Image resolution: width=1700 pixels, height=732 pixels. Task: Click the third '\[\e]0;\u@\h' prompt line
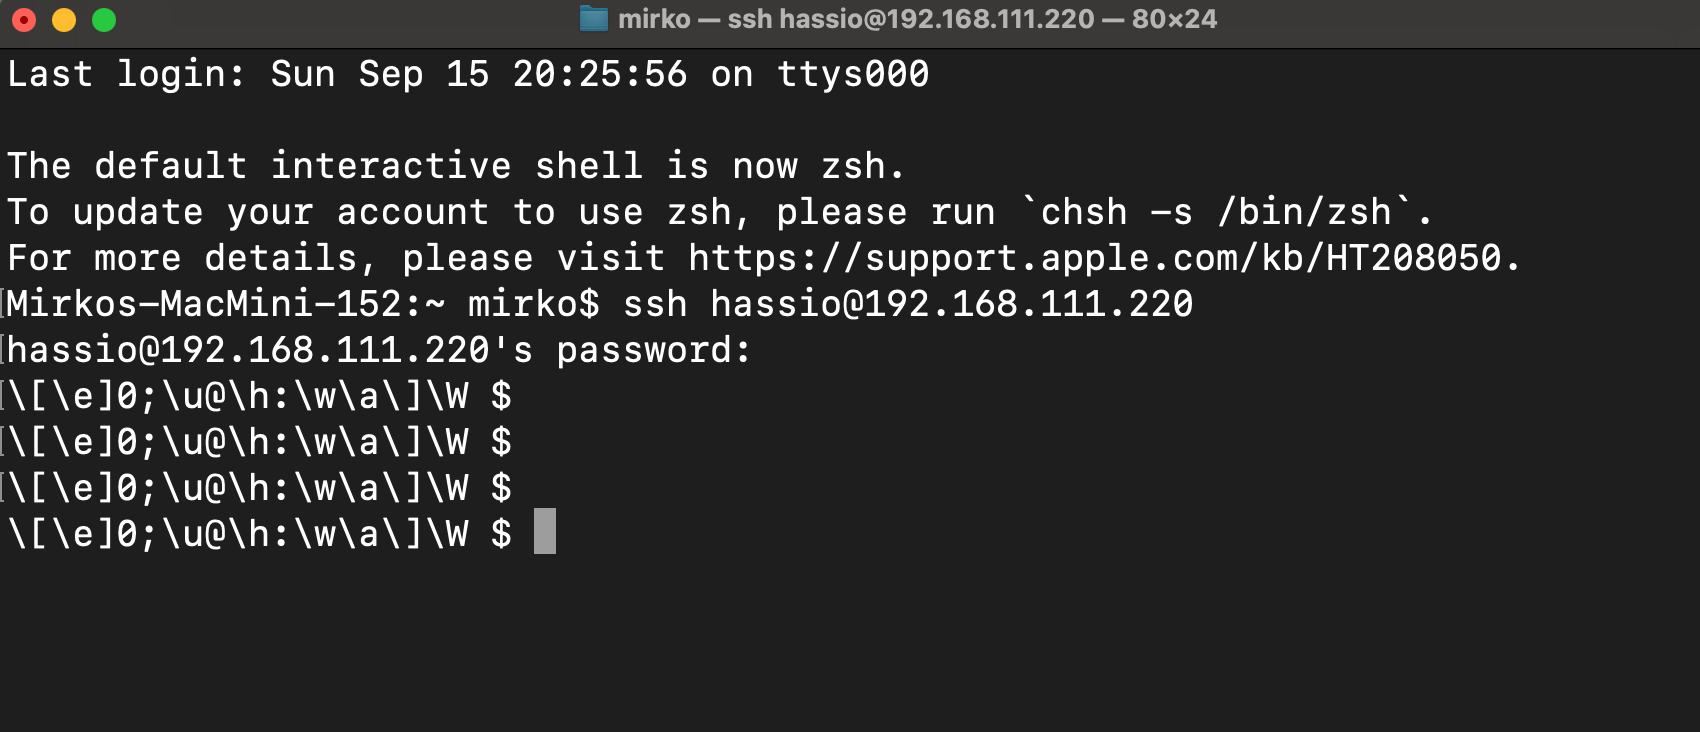click(x=259, y=488)
